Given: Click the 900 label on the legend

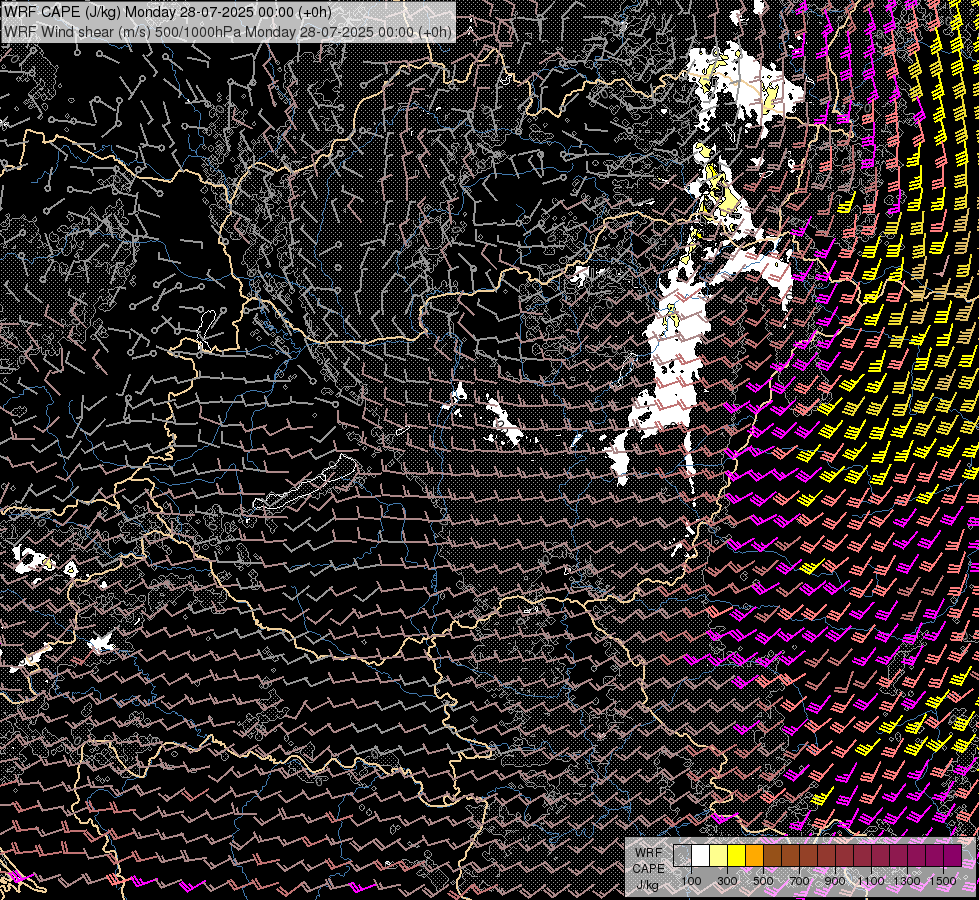Looking at the screenshot, I should coord(835,881).
